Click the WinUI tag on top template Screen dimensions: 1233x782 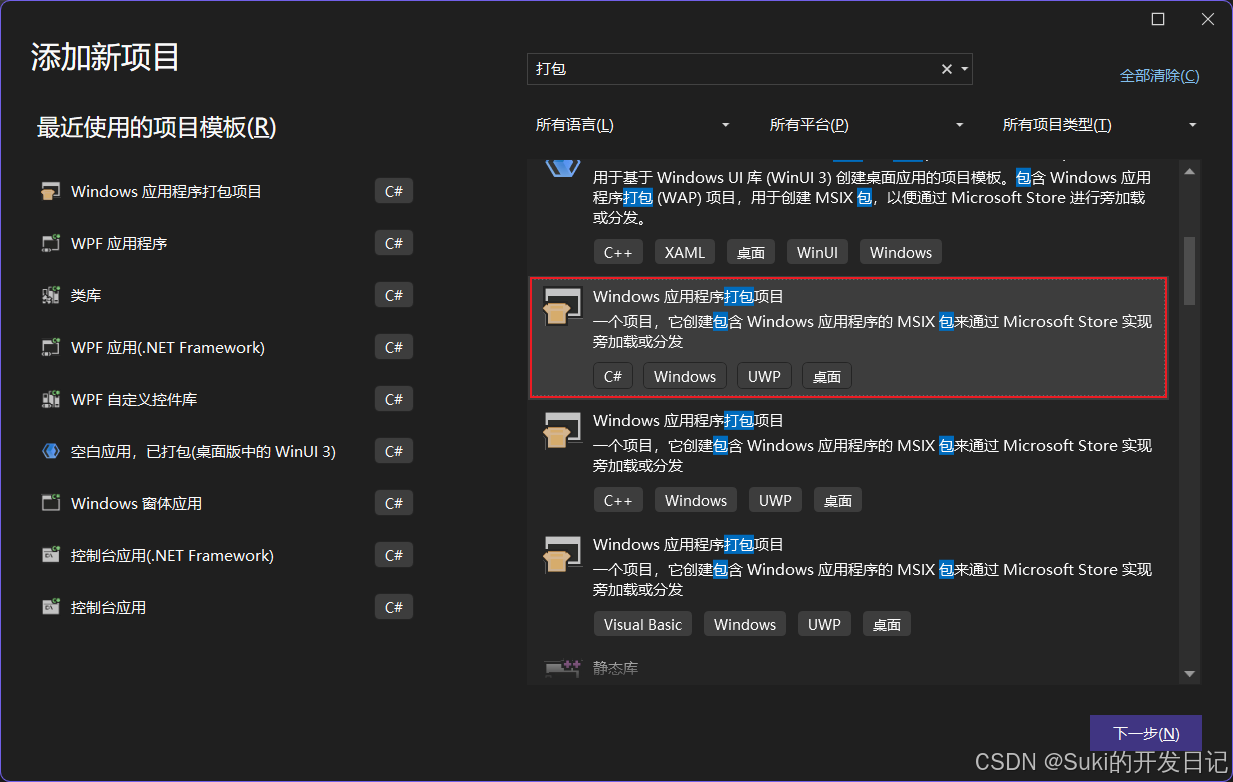817,252
